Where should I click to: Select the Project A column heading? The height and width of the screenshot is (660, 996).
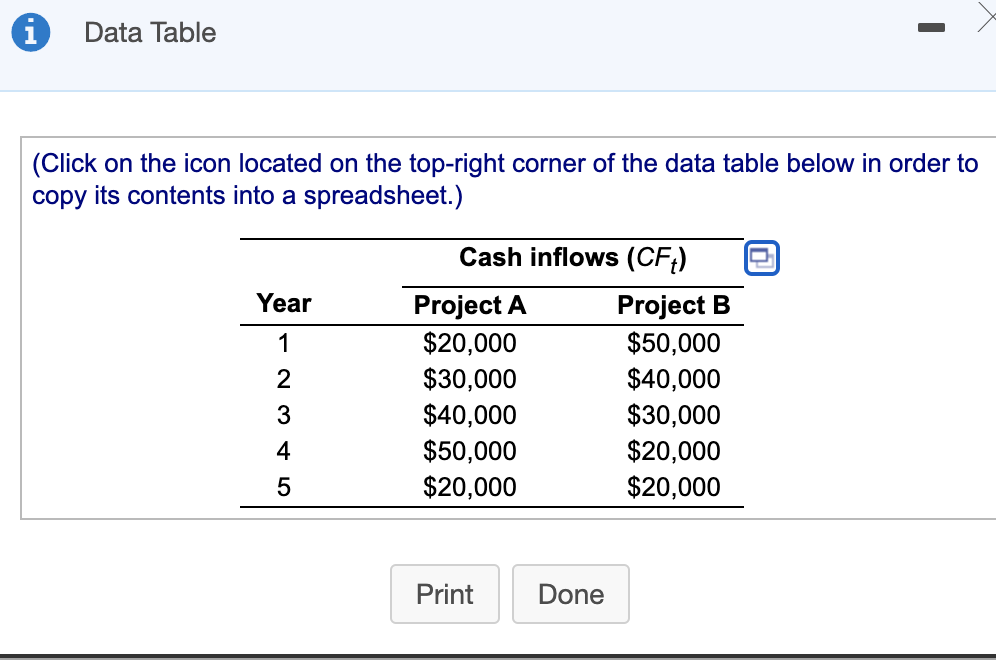coord(468,305)
